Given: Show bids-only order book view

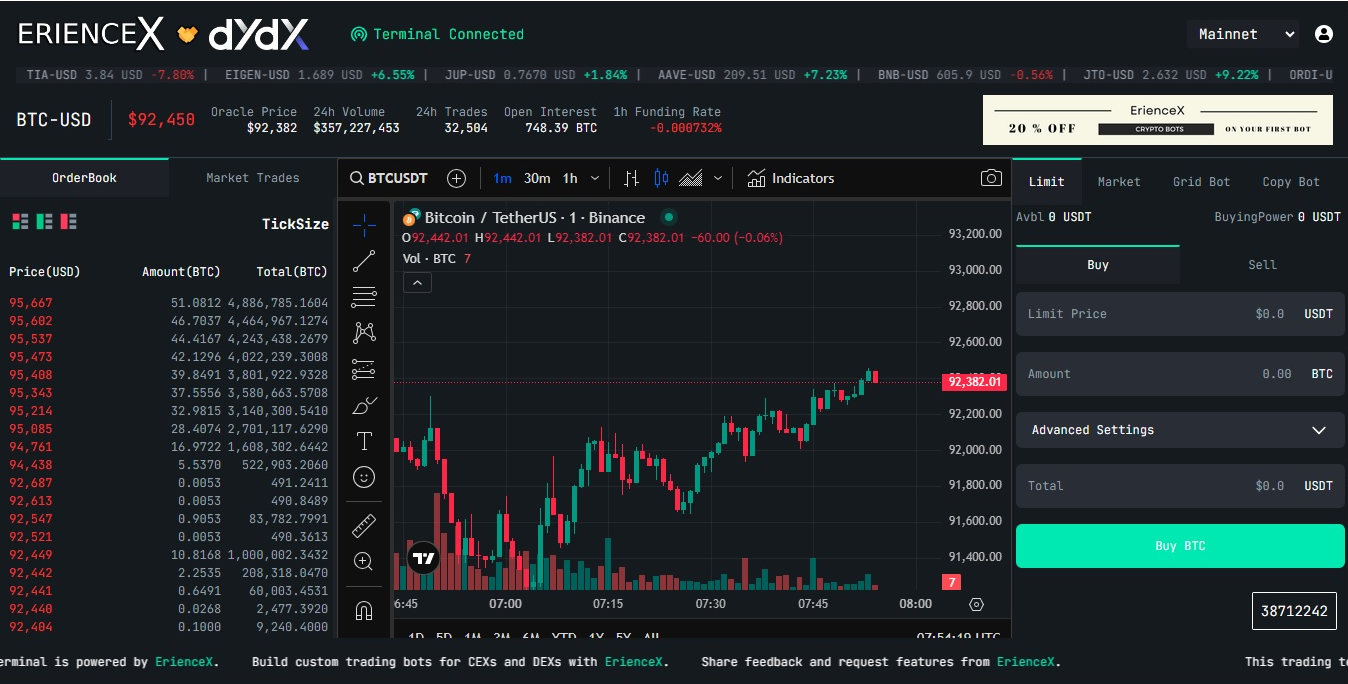Looking at the screenshot, I should pos(44,221).
